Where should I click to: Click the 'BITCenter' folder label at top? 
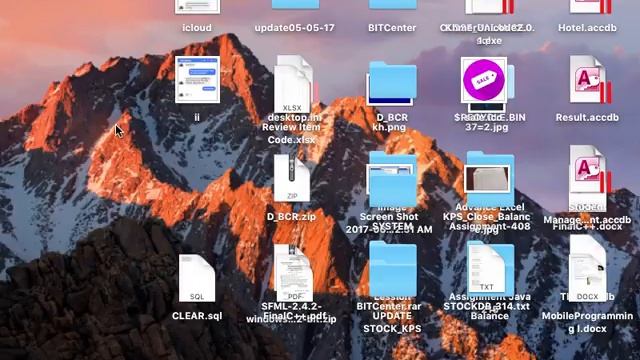(x=392, y=28)
